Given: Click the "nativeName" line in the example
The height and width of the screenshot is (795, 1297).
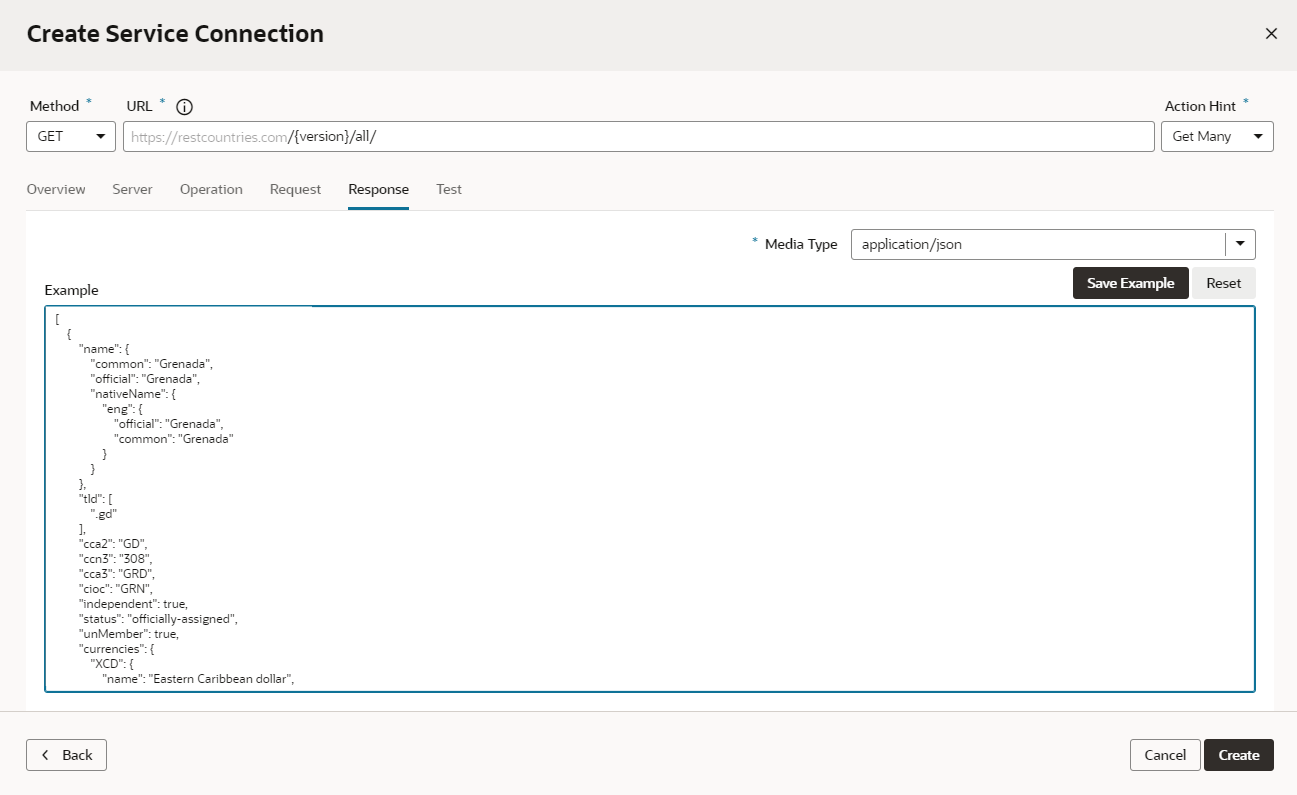Looking at the screenshot, I should coord(133,394).
